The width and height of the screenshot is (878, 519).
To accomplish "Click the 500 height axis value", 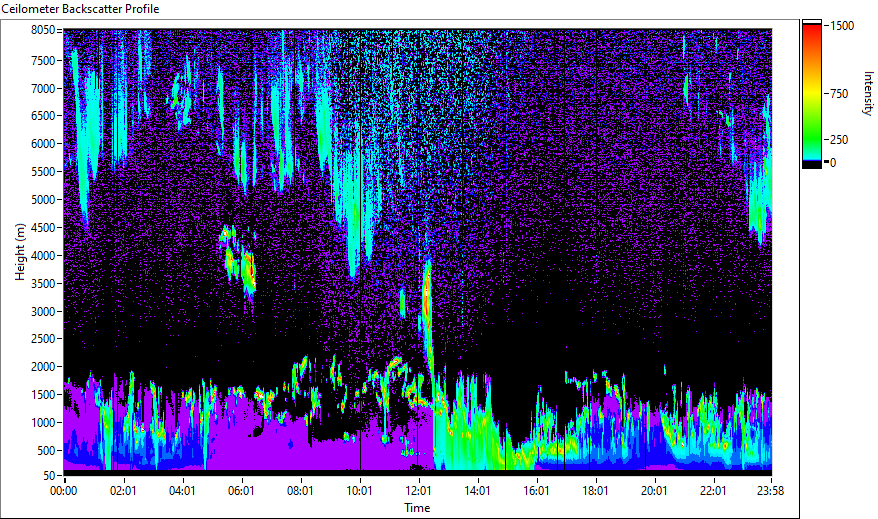I will tap(46, 451).
